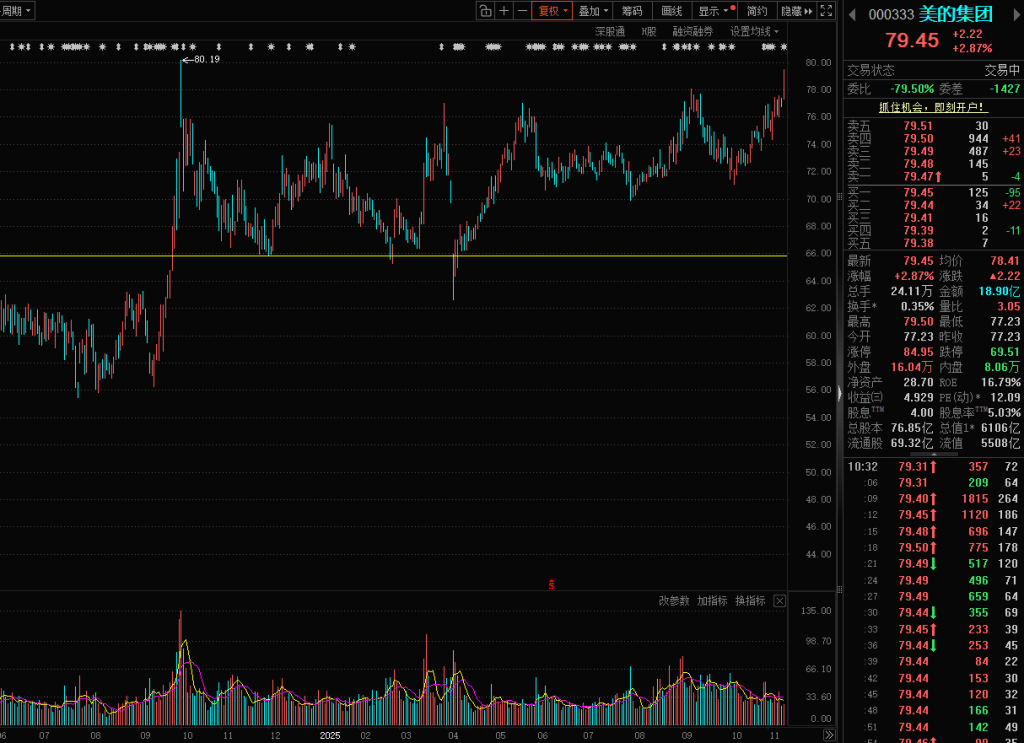Click the 换指标 switch indicator button

click(x=750, y=601)
